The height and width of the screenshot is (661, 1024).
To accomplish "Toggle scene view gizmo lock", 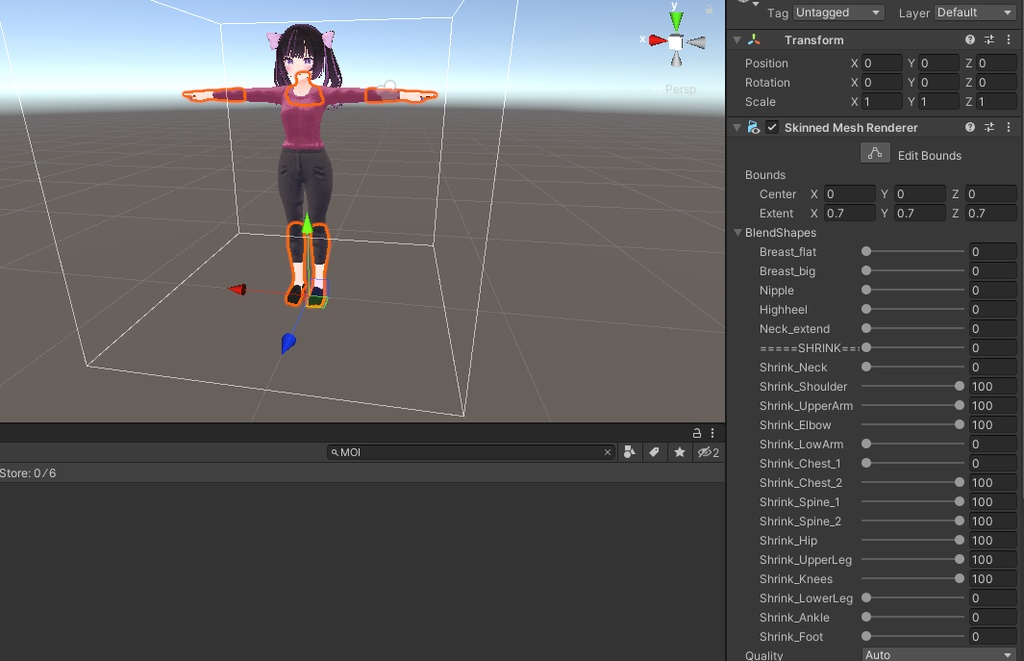I will (709, 9).
